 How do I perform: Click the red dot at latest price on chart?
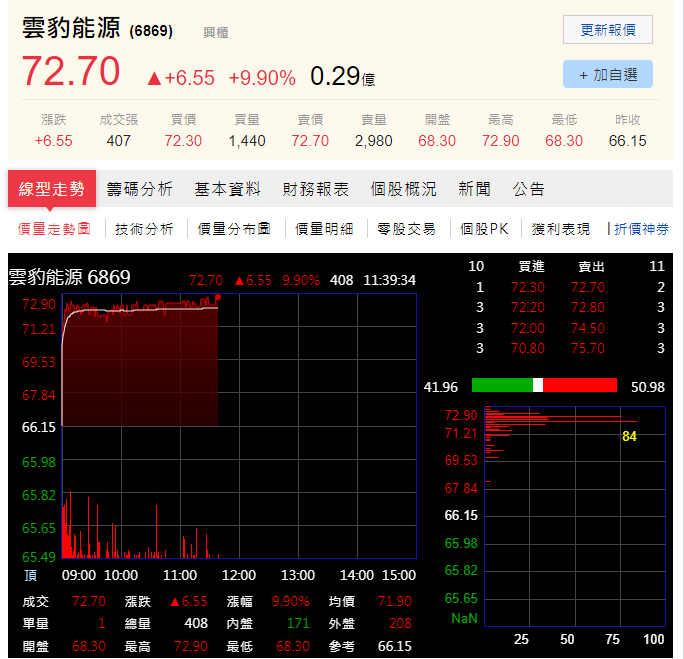tap(218, 297)
